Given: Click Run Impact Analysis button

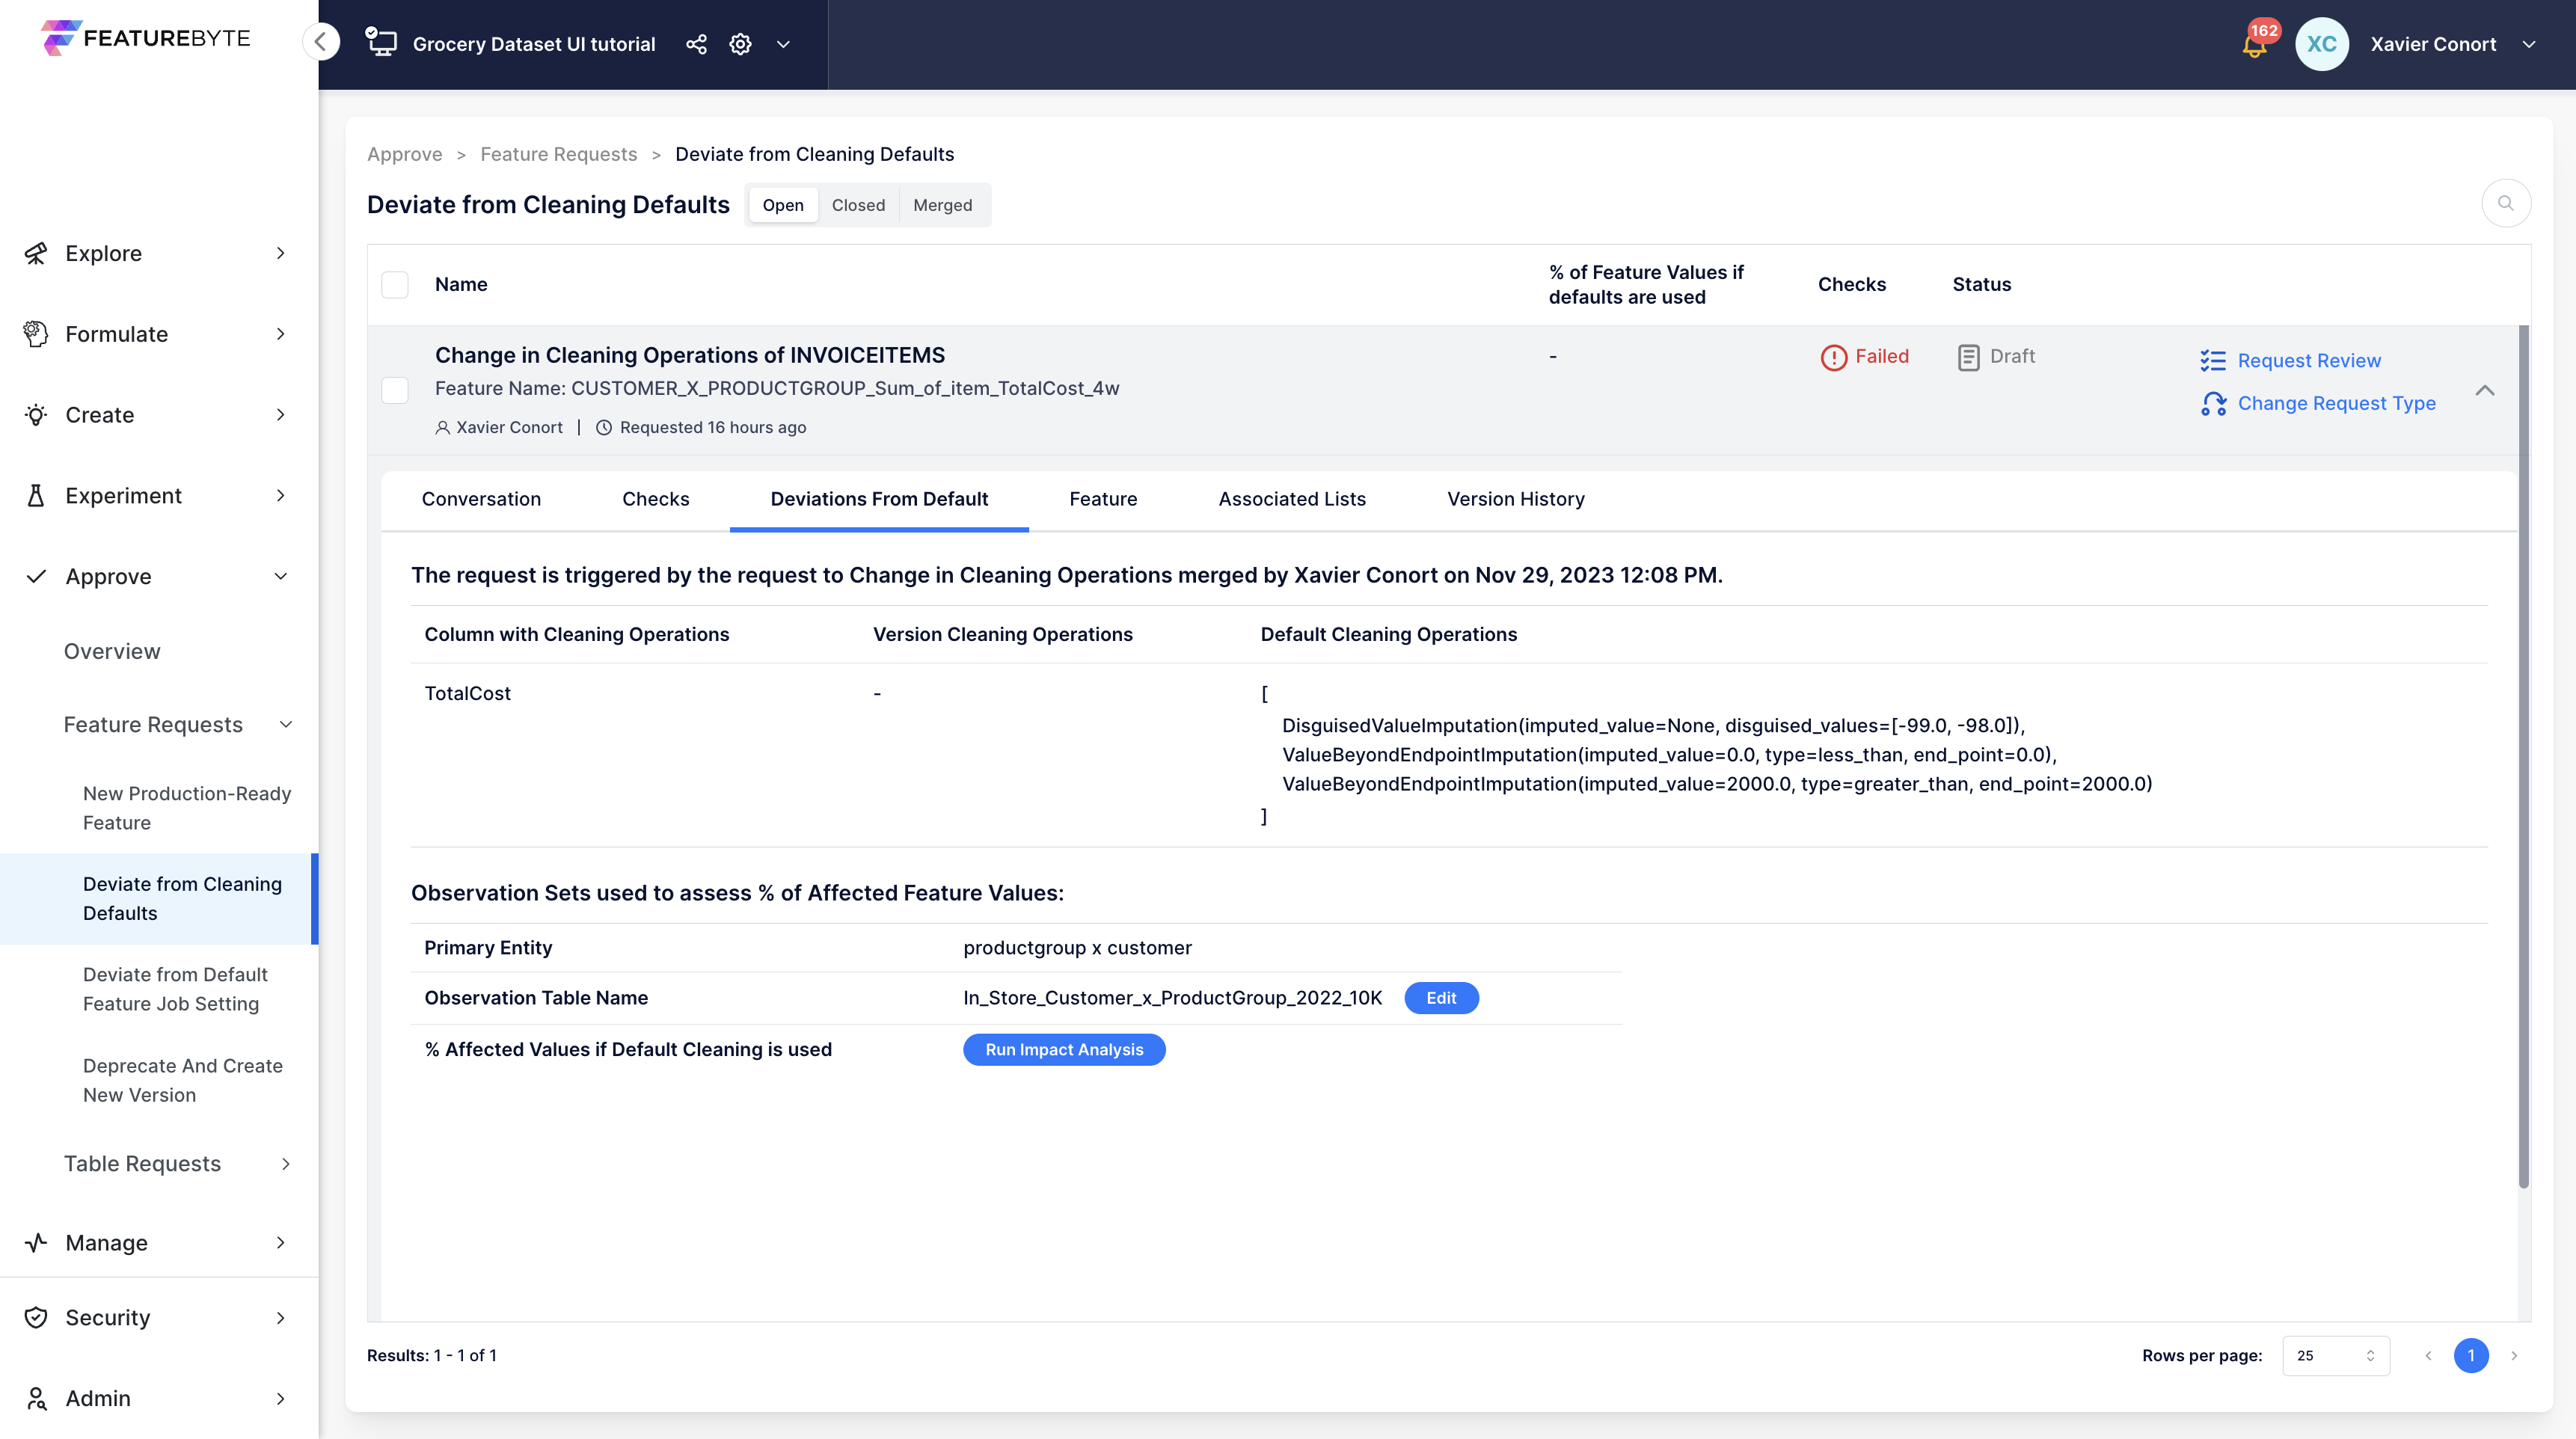Looking at the screenshot, I should 1064,1050.
